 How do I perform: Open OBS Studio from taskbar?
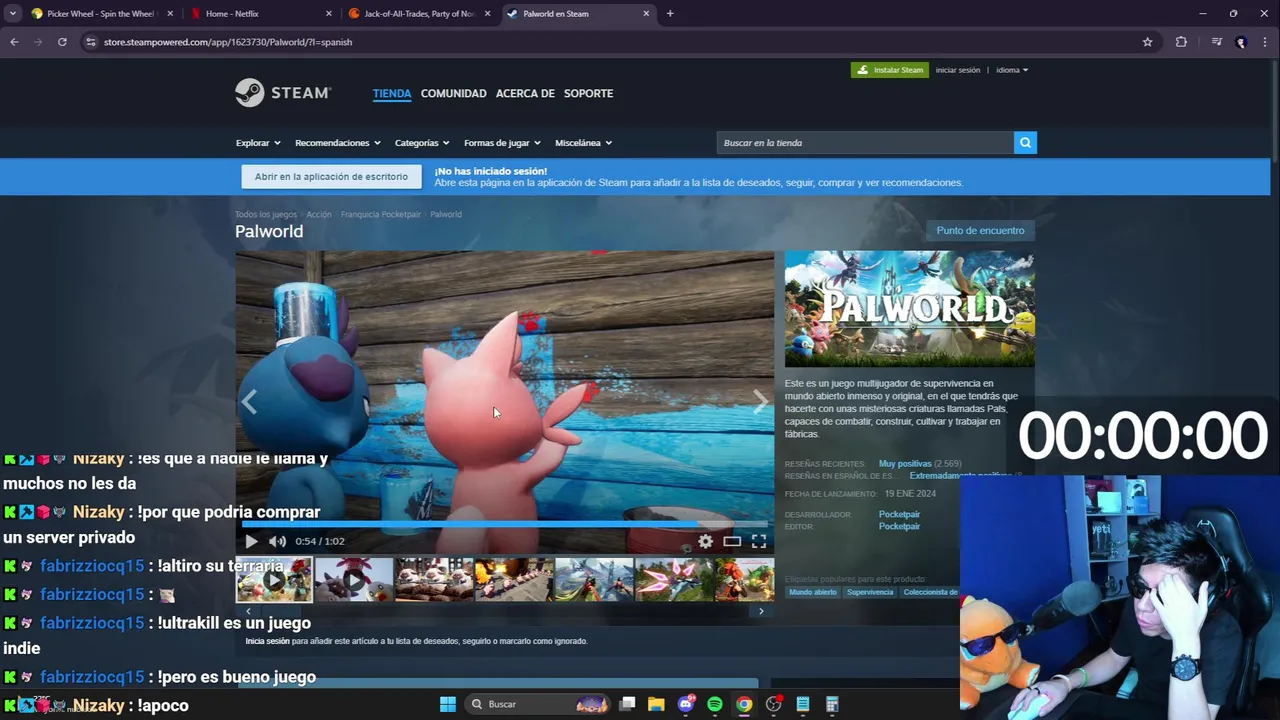[773, 704]
